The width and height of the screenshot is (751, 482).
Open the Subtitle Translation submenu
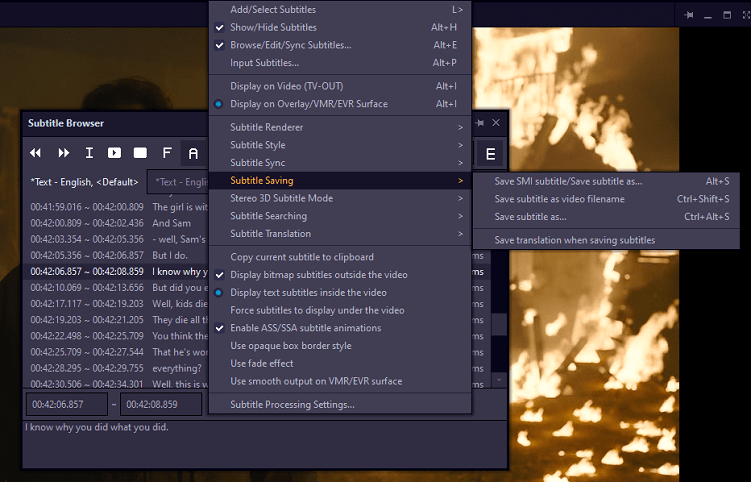[340, 234]
